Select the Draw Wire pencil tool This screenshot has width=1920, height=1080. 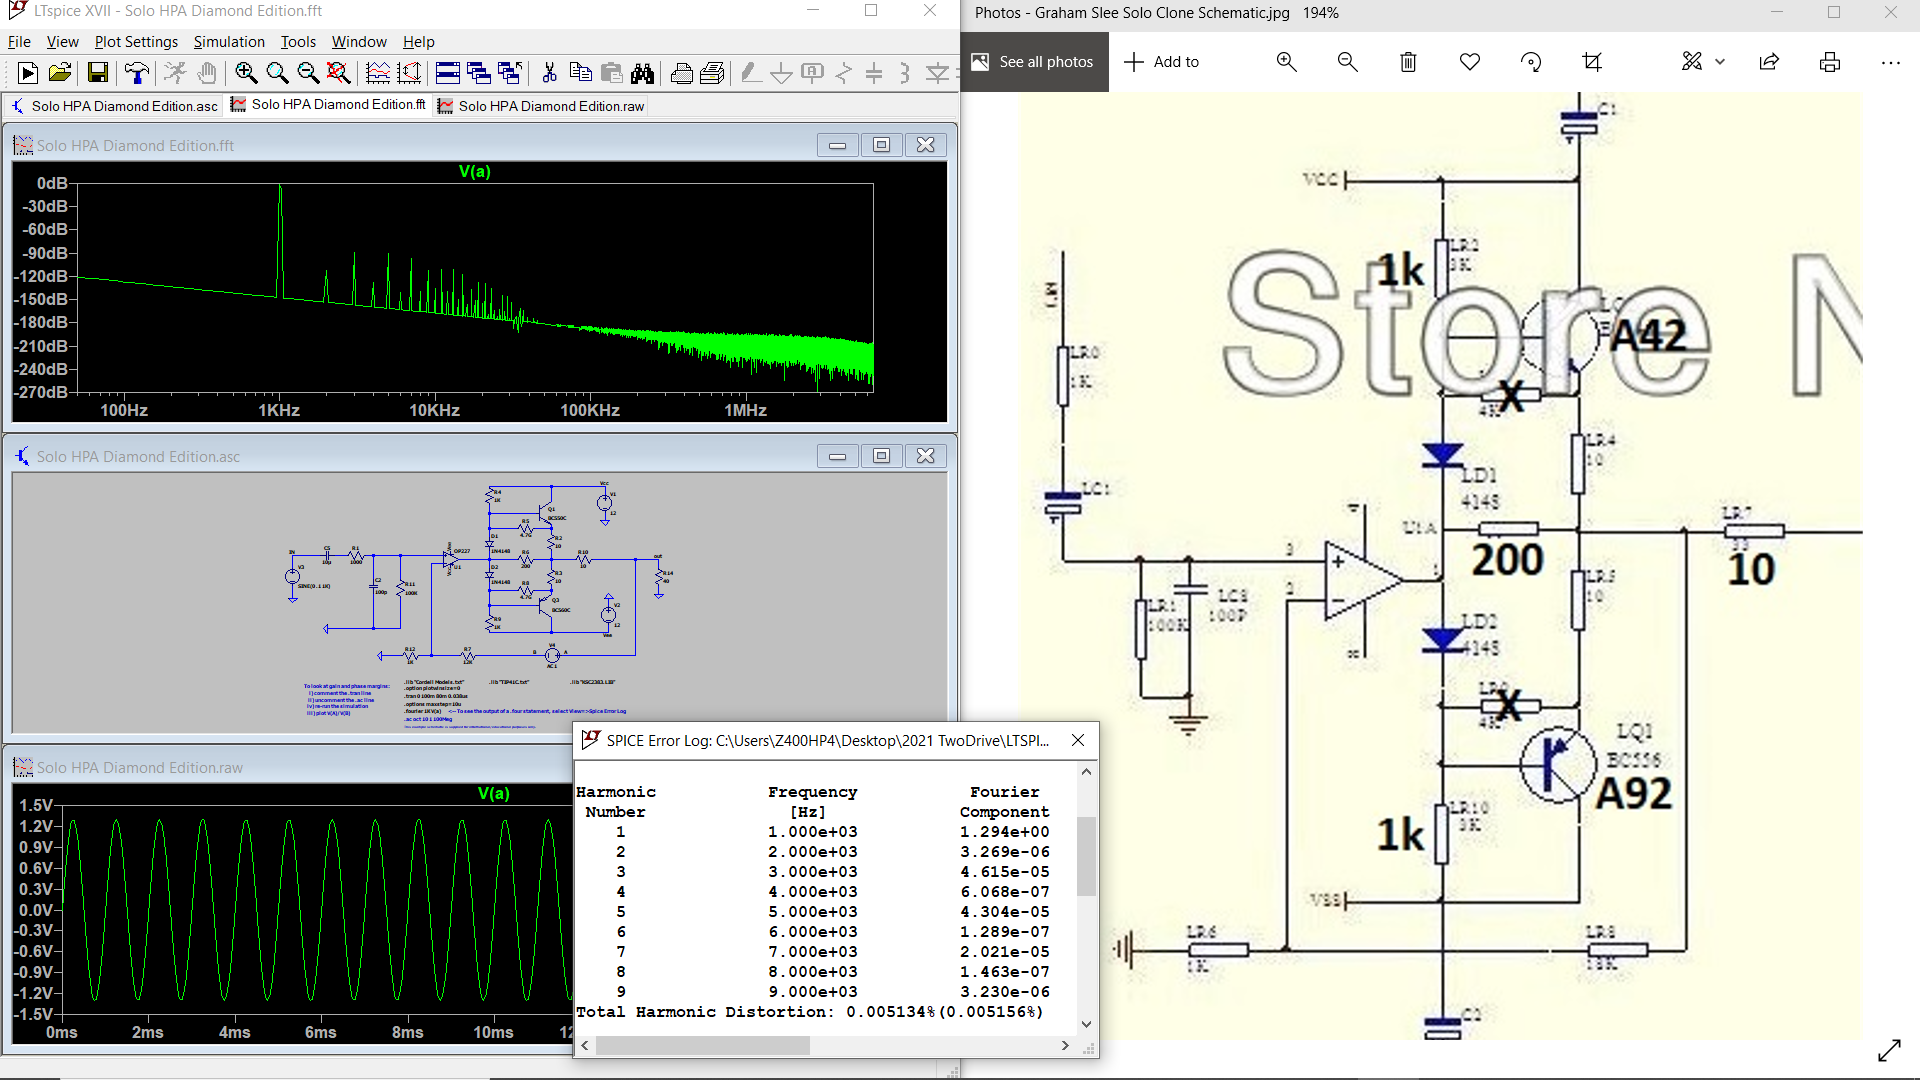(x=750, y=73)
